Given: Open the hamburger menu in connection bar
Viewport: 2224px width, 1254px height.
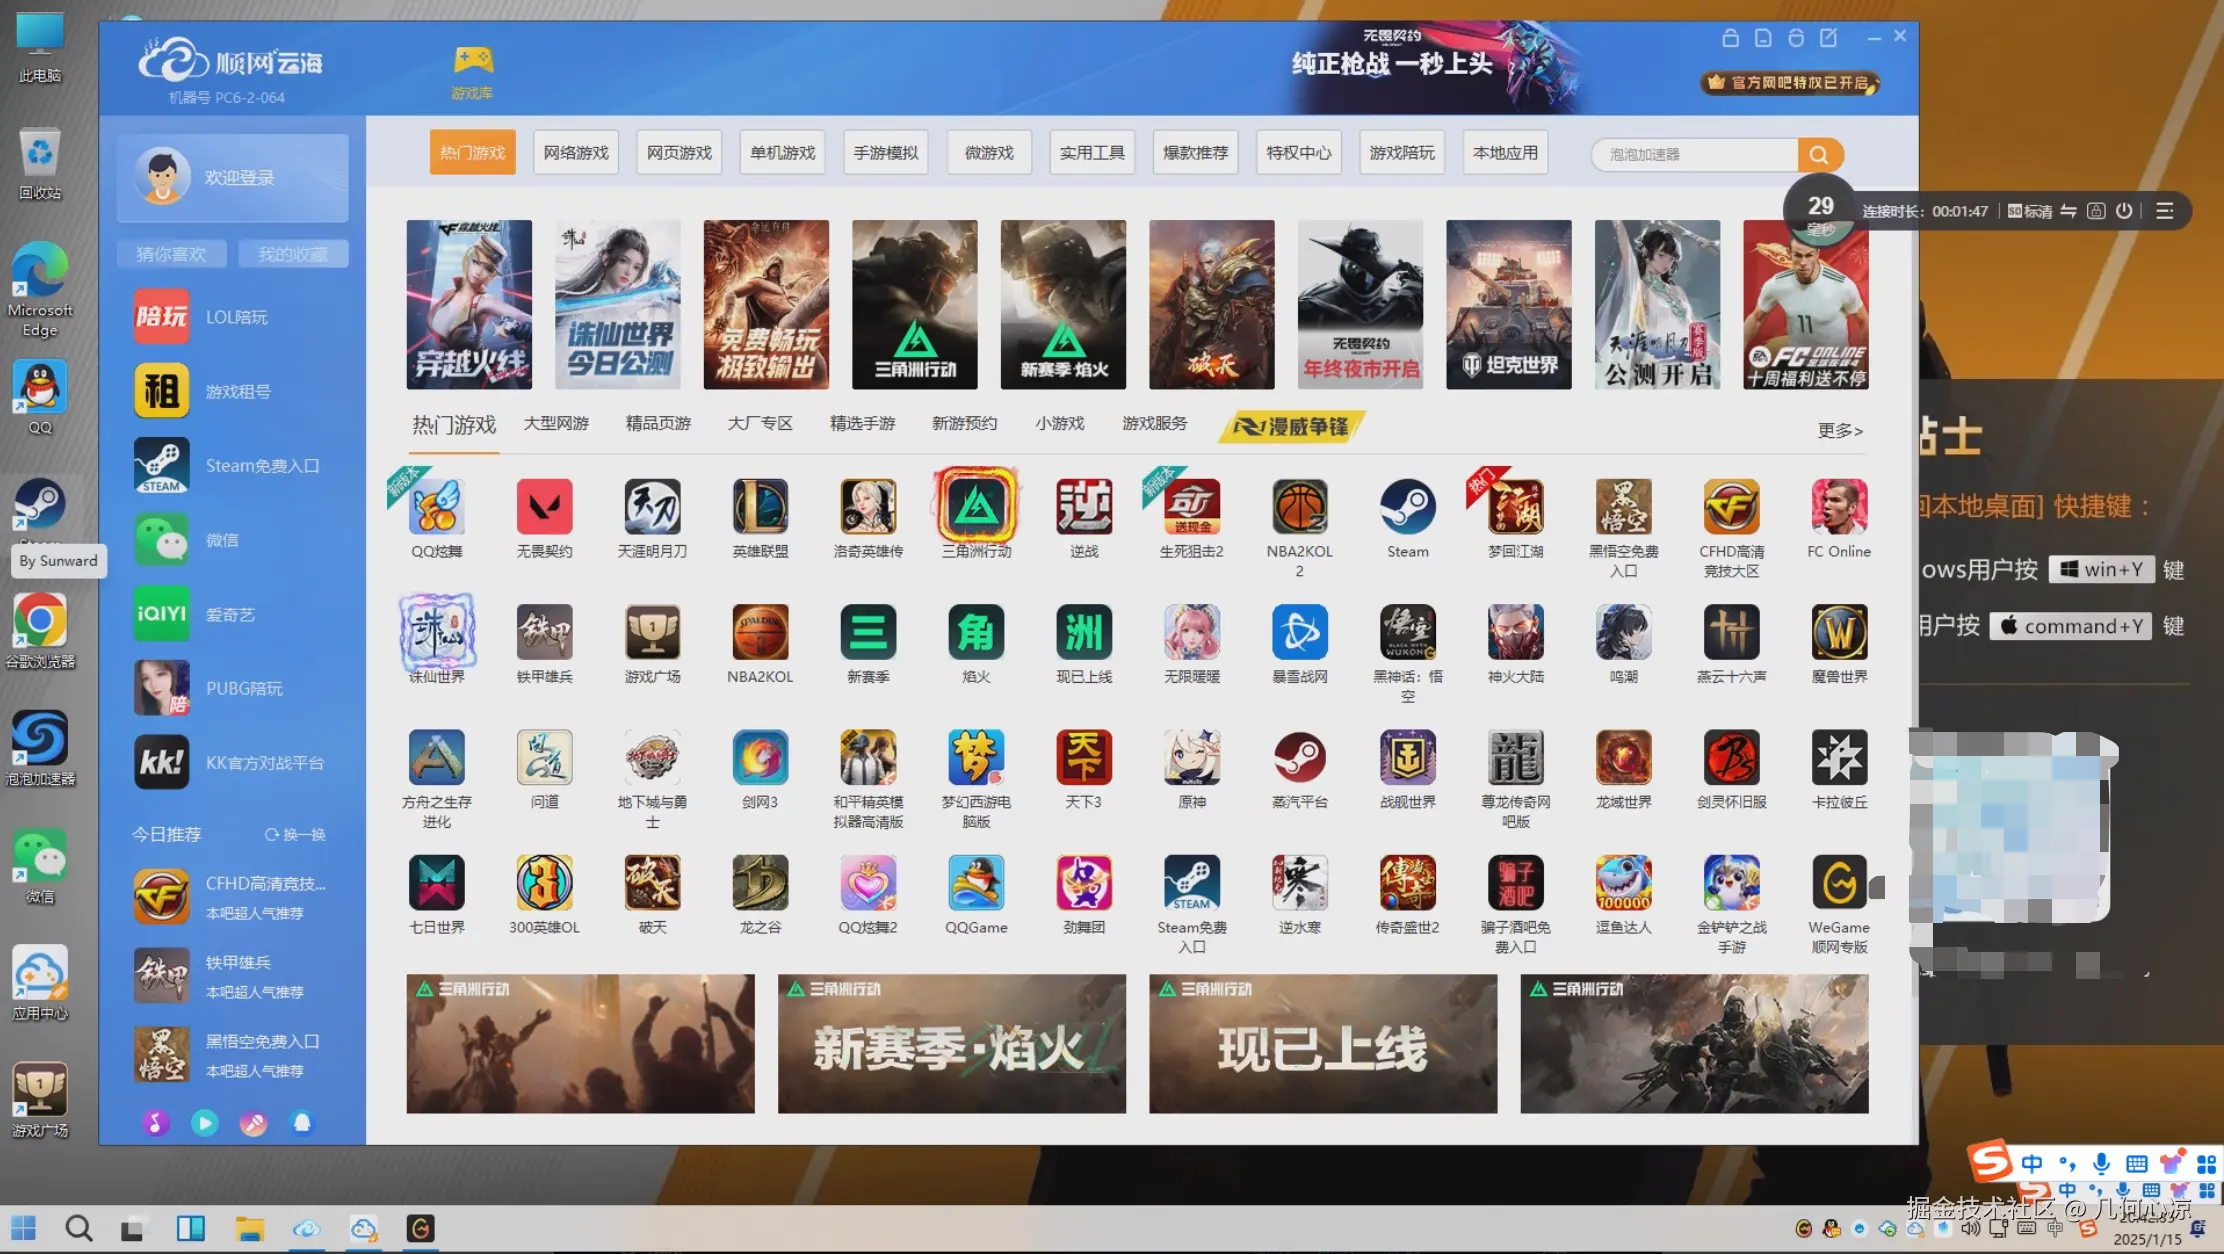Looking at the screenshot, I should point(2164,211).
